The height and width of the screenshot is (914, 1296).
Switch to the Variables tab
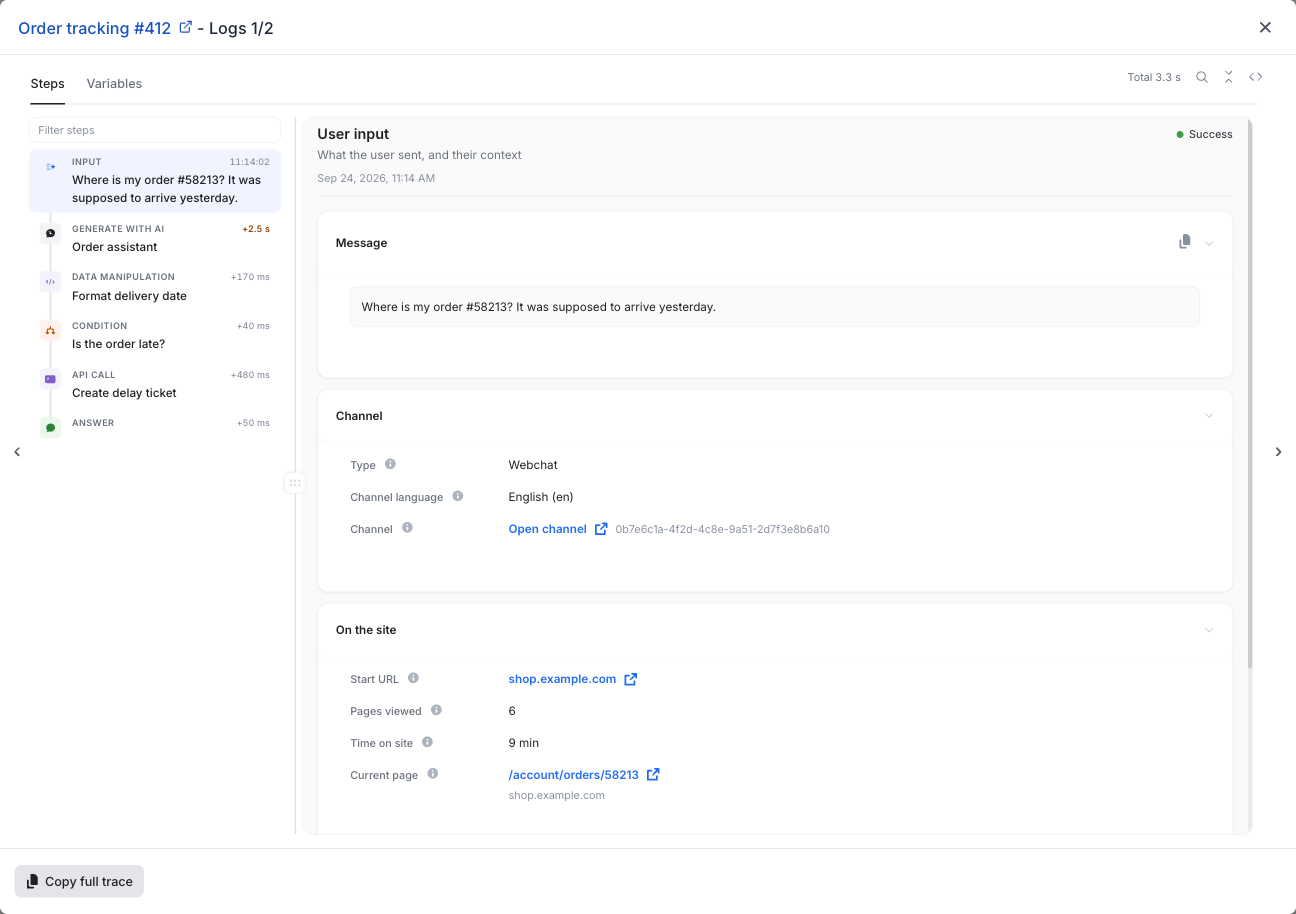(x=114, y=84)
